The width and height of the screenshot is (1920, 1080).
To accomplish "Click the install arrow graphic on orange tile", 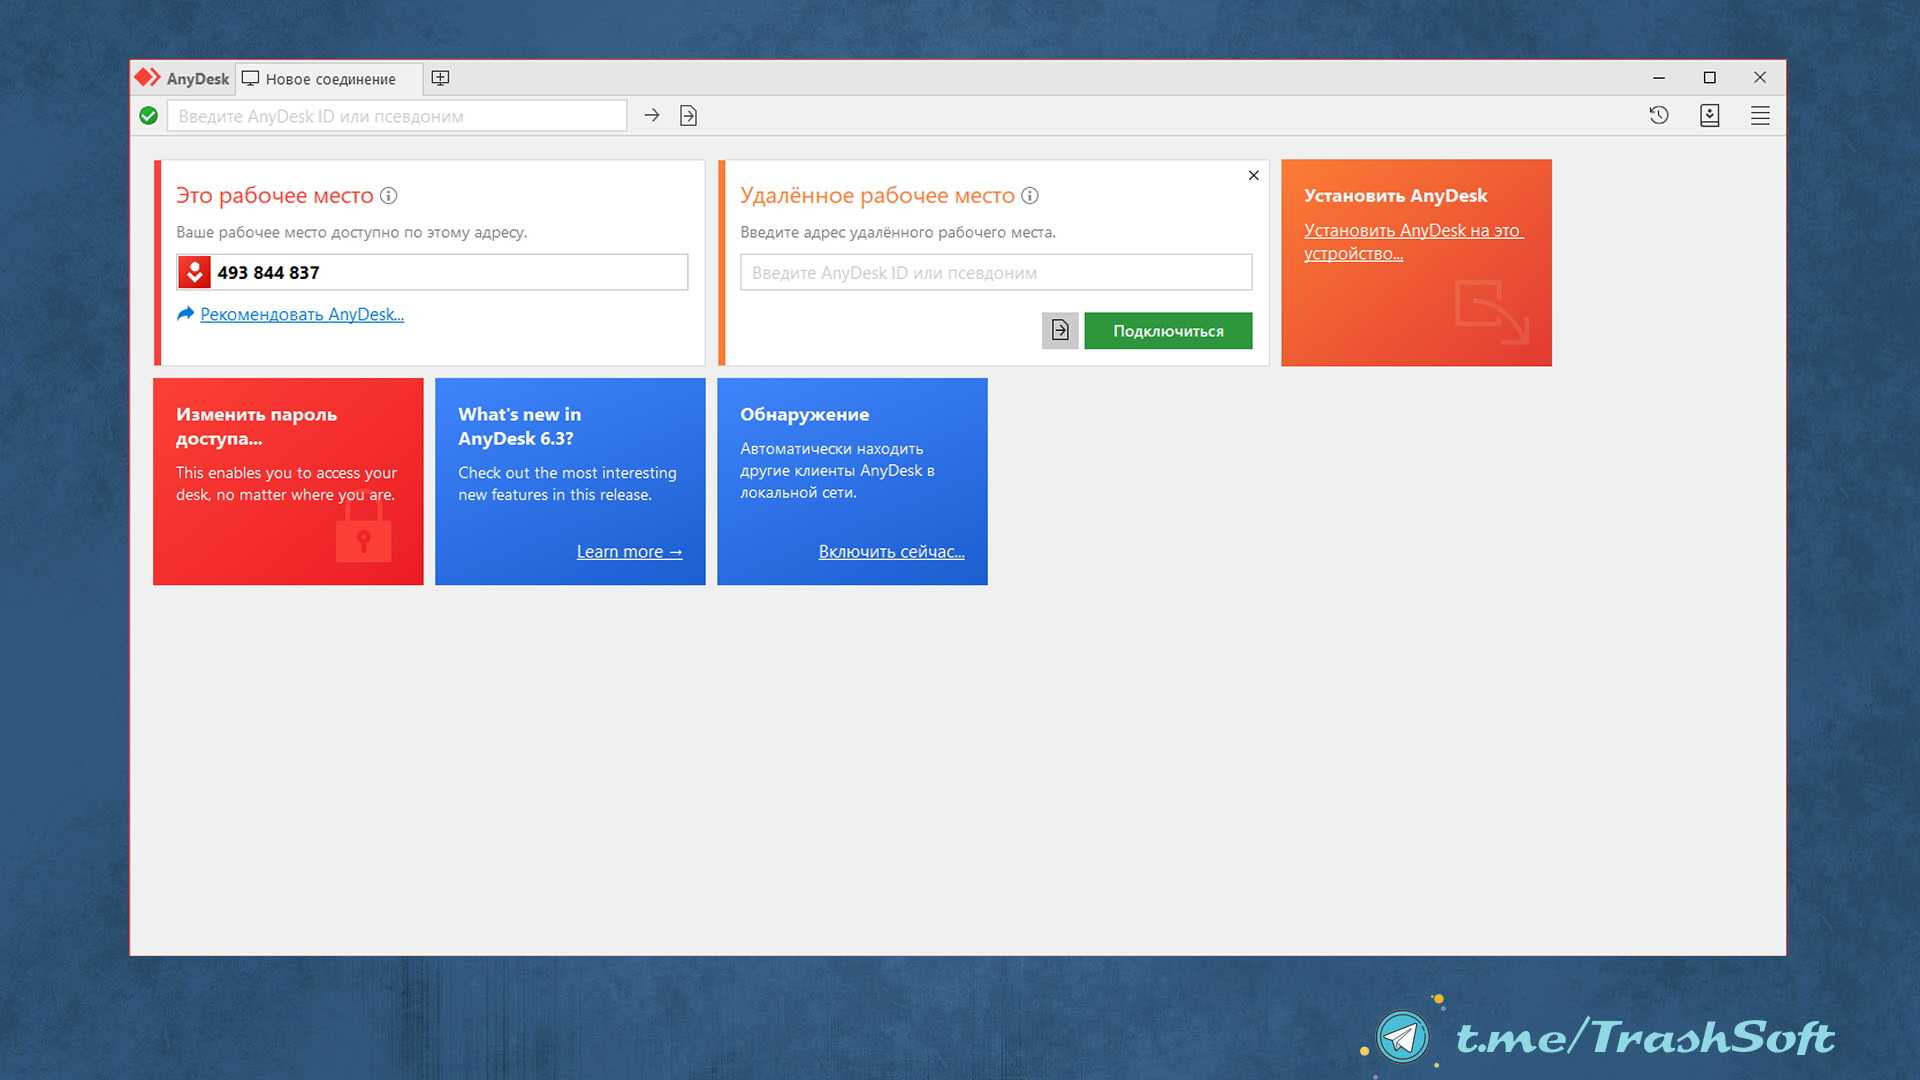I will pyautogui.click(x=1492, y=312).
